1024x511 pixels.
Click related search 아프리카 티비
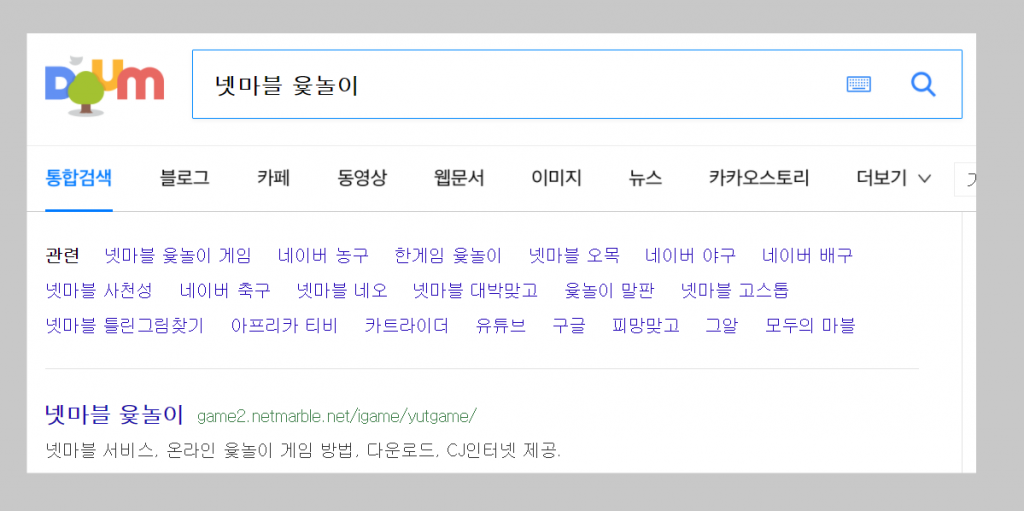(x=284, y=325)
